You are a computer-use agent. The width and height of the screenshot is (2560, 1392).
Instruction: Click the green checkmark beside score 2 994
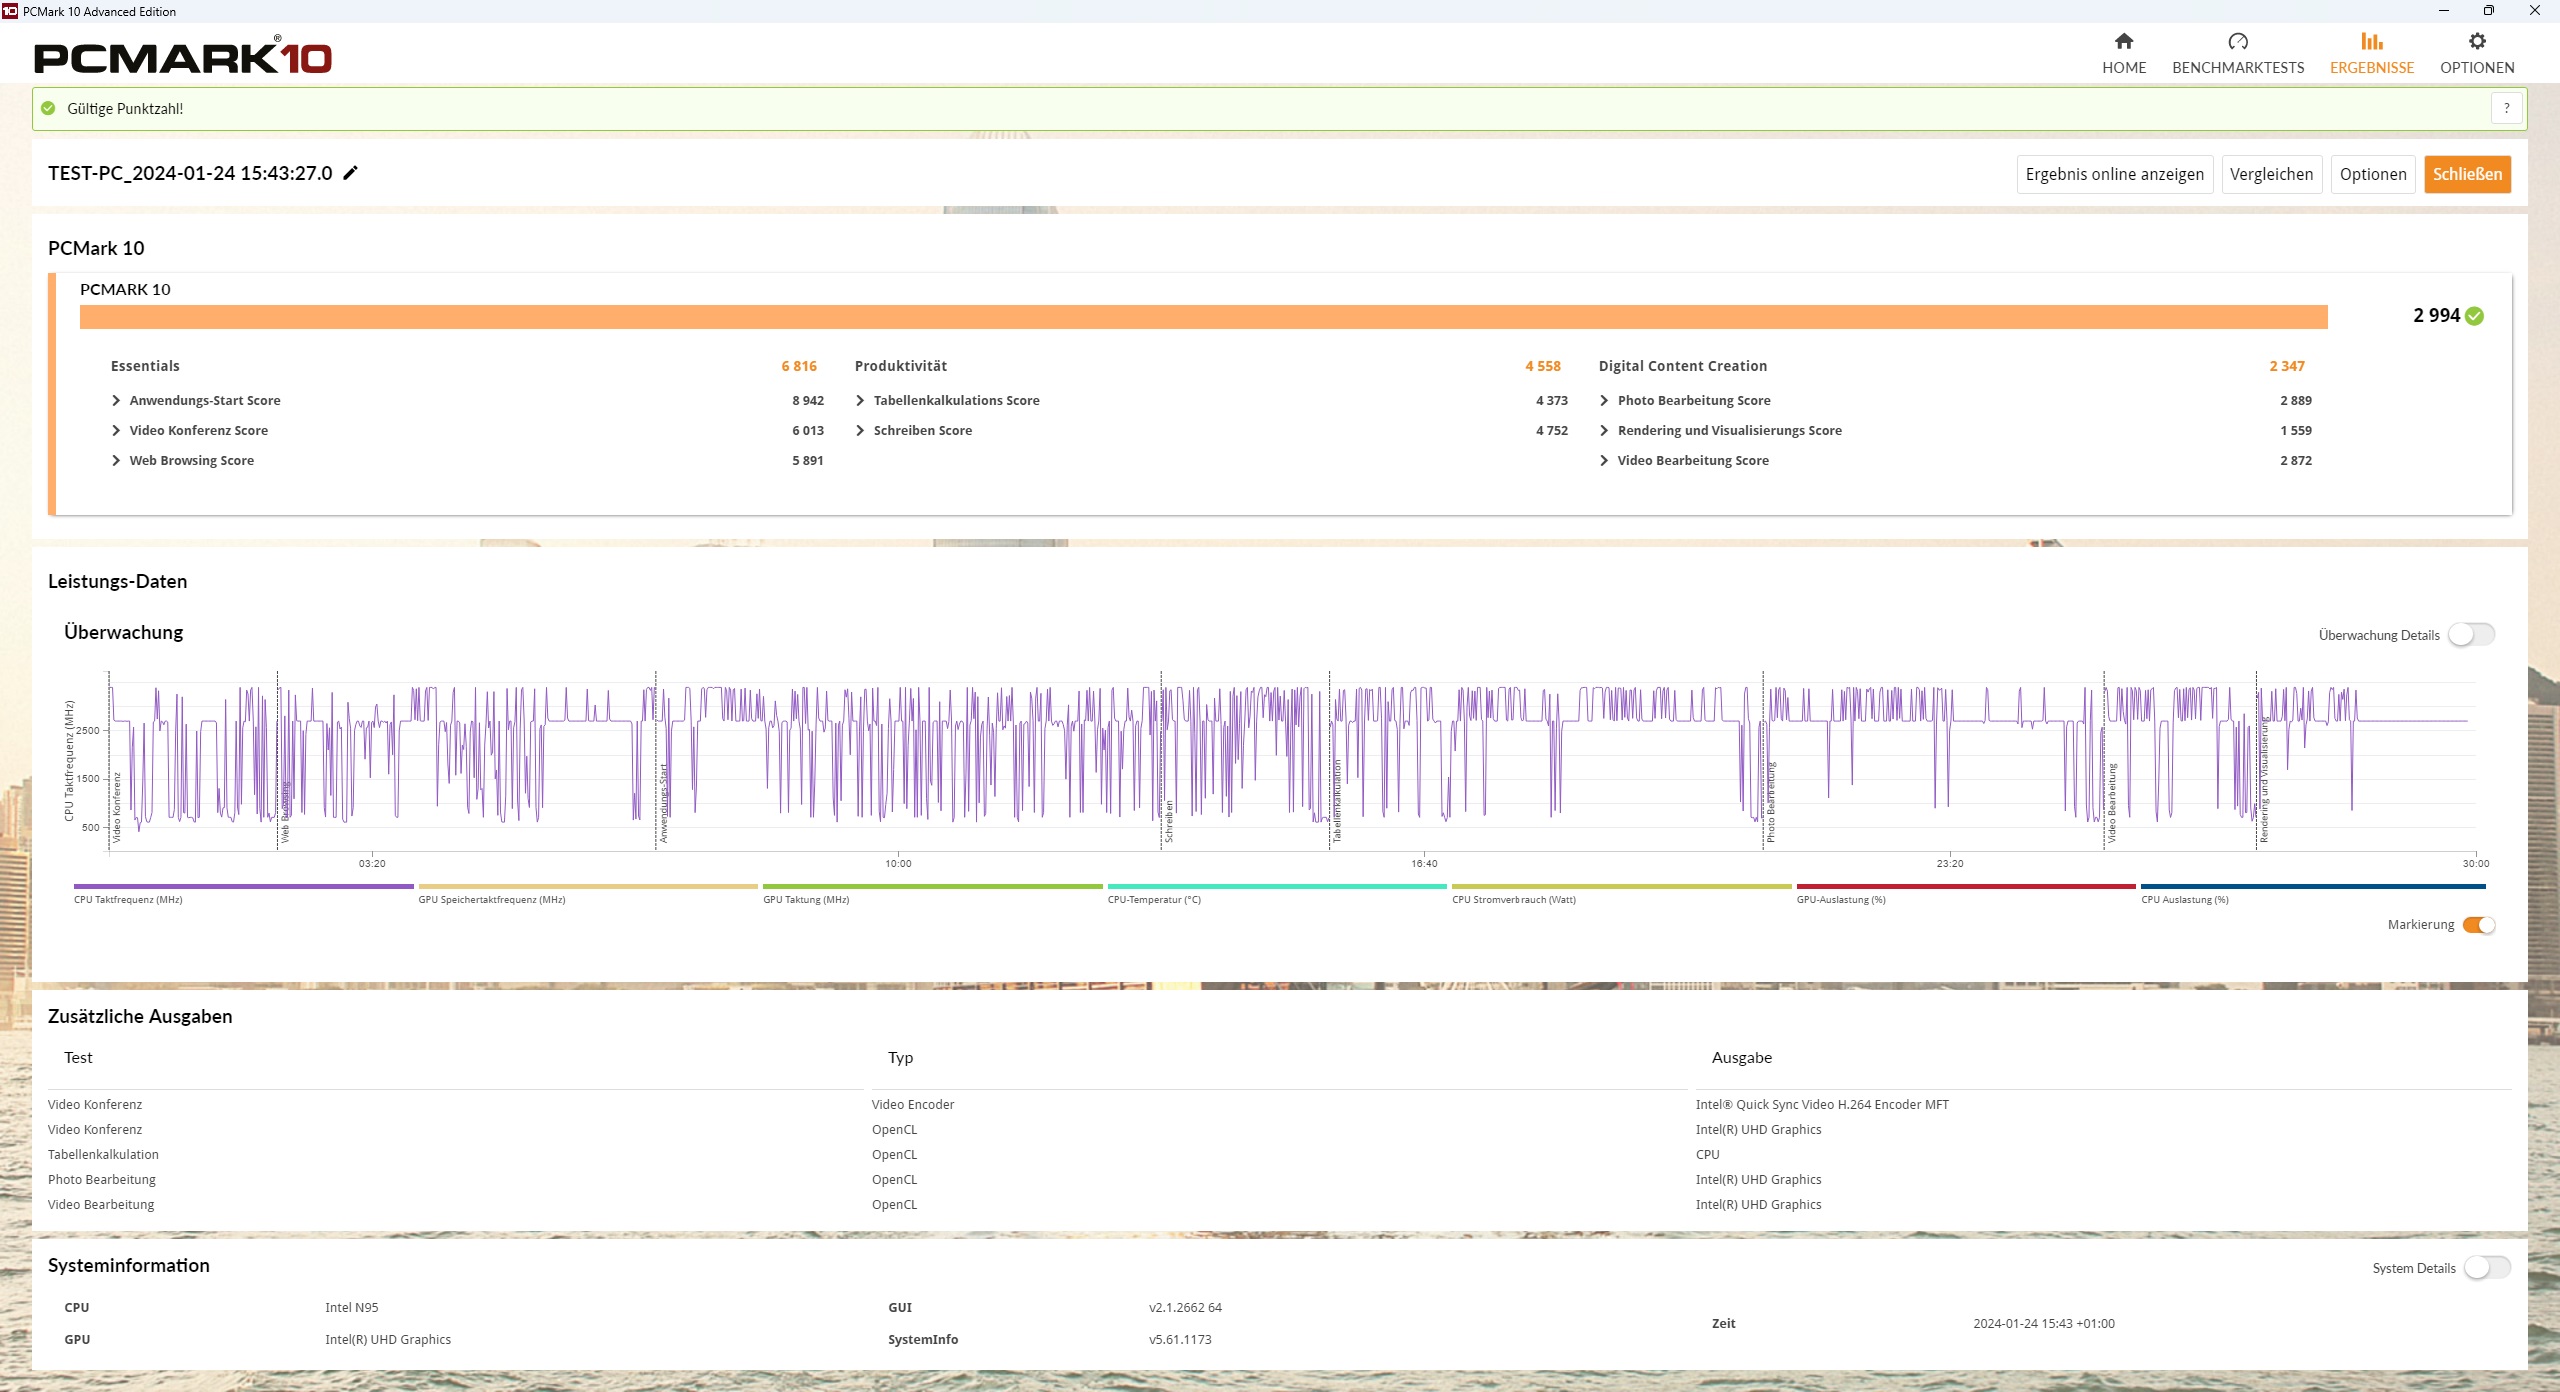pyautogui.click(x=2474, y=316)
